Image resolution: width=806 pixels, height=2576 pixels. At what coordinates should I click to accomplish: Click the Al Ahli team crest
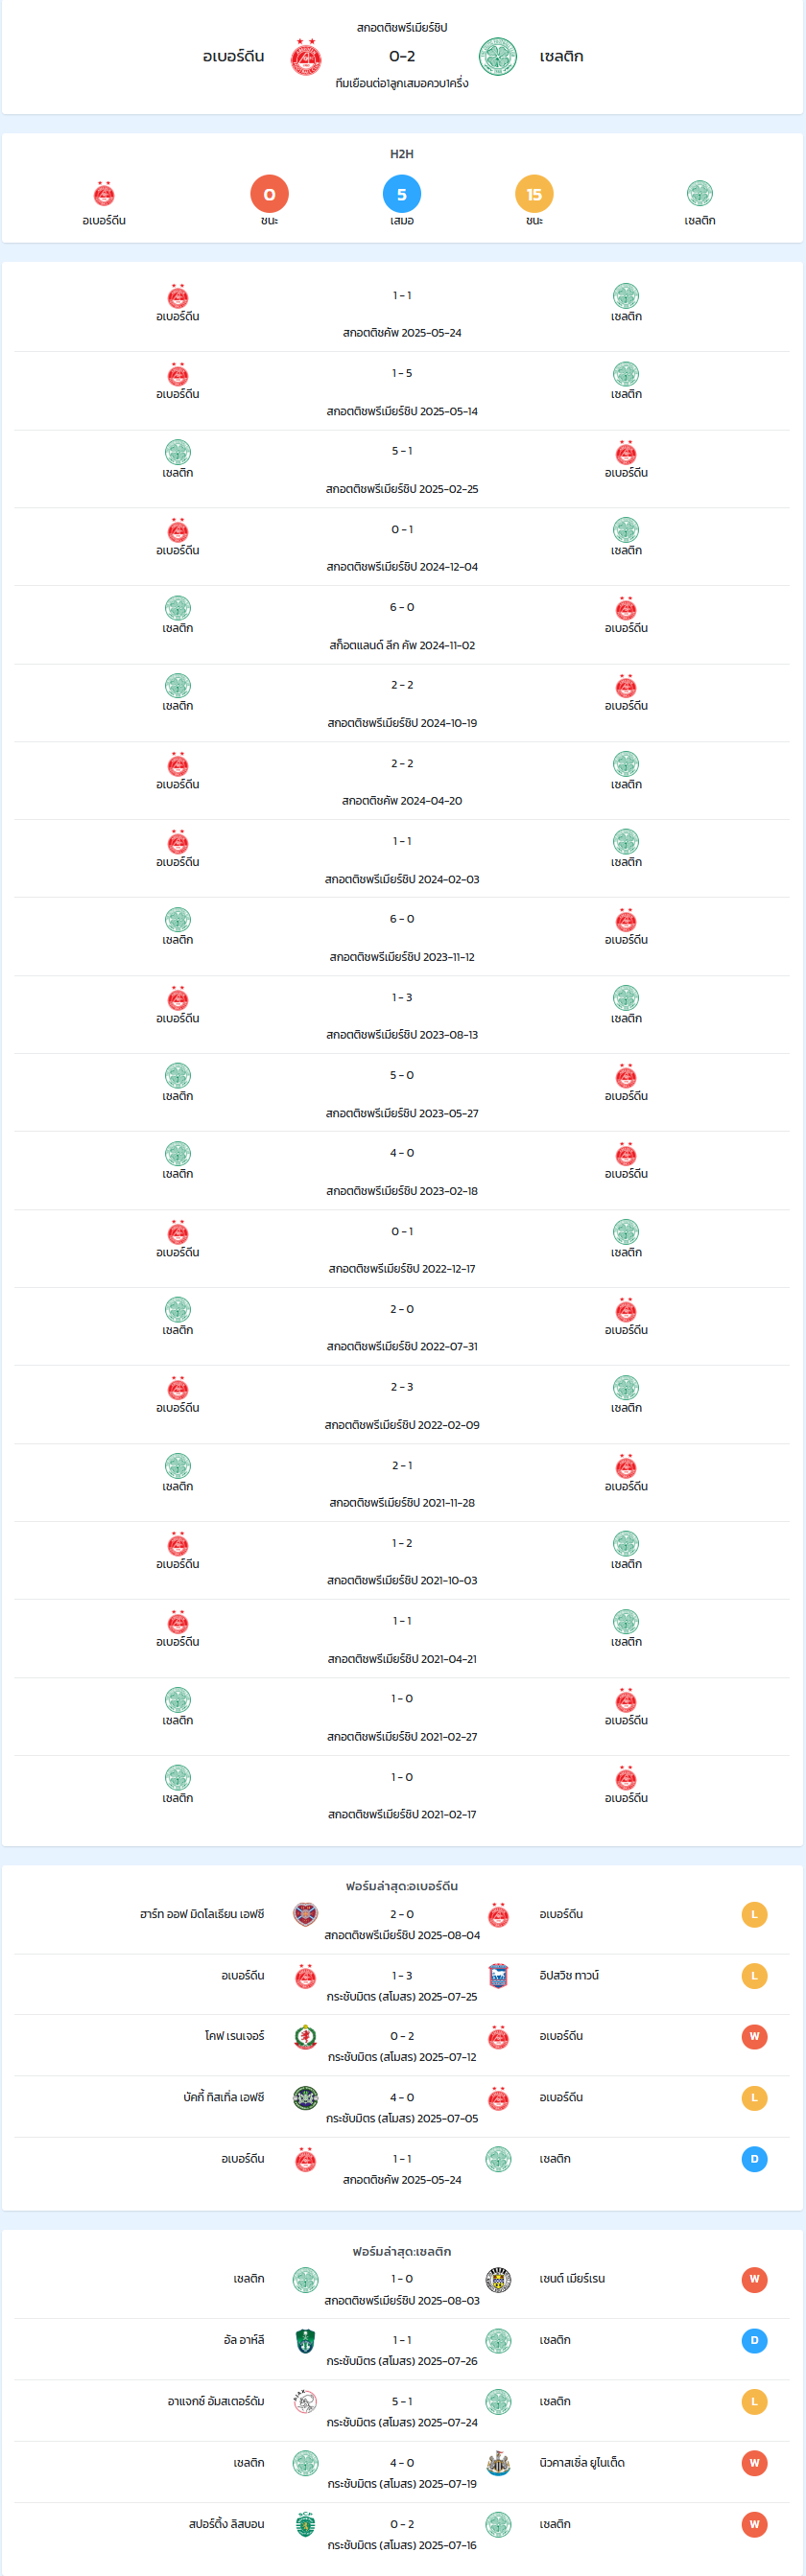click(306, 2340)
